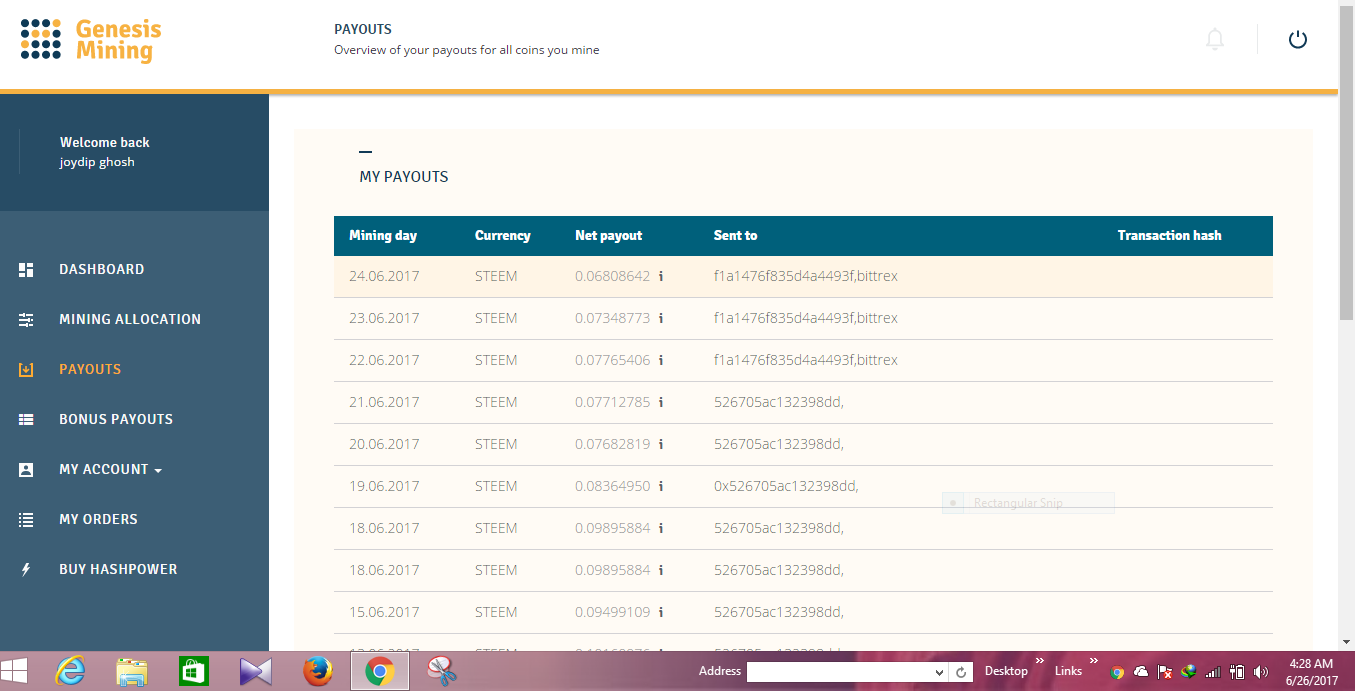Viewport: 1355px width, 691px height.
Task: Click the Bonus Payouts list icon
Action: tap(26, 419)
